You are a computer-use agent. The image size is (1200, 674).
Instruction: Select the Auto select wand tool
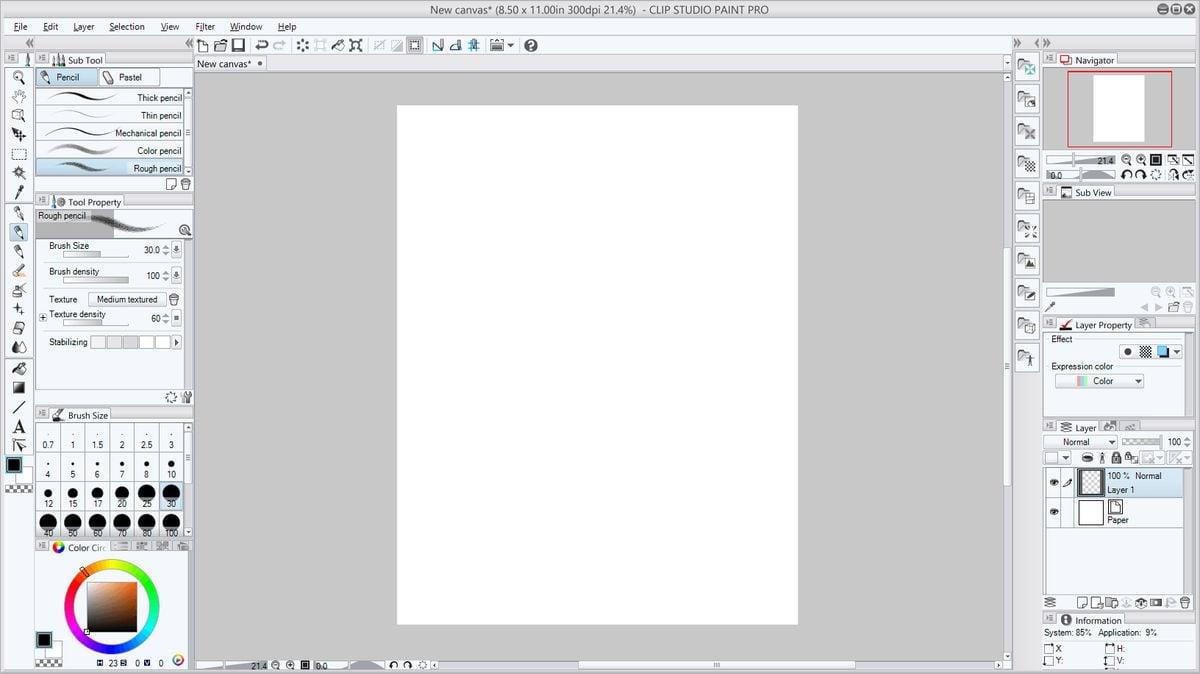(18, 173)
